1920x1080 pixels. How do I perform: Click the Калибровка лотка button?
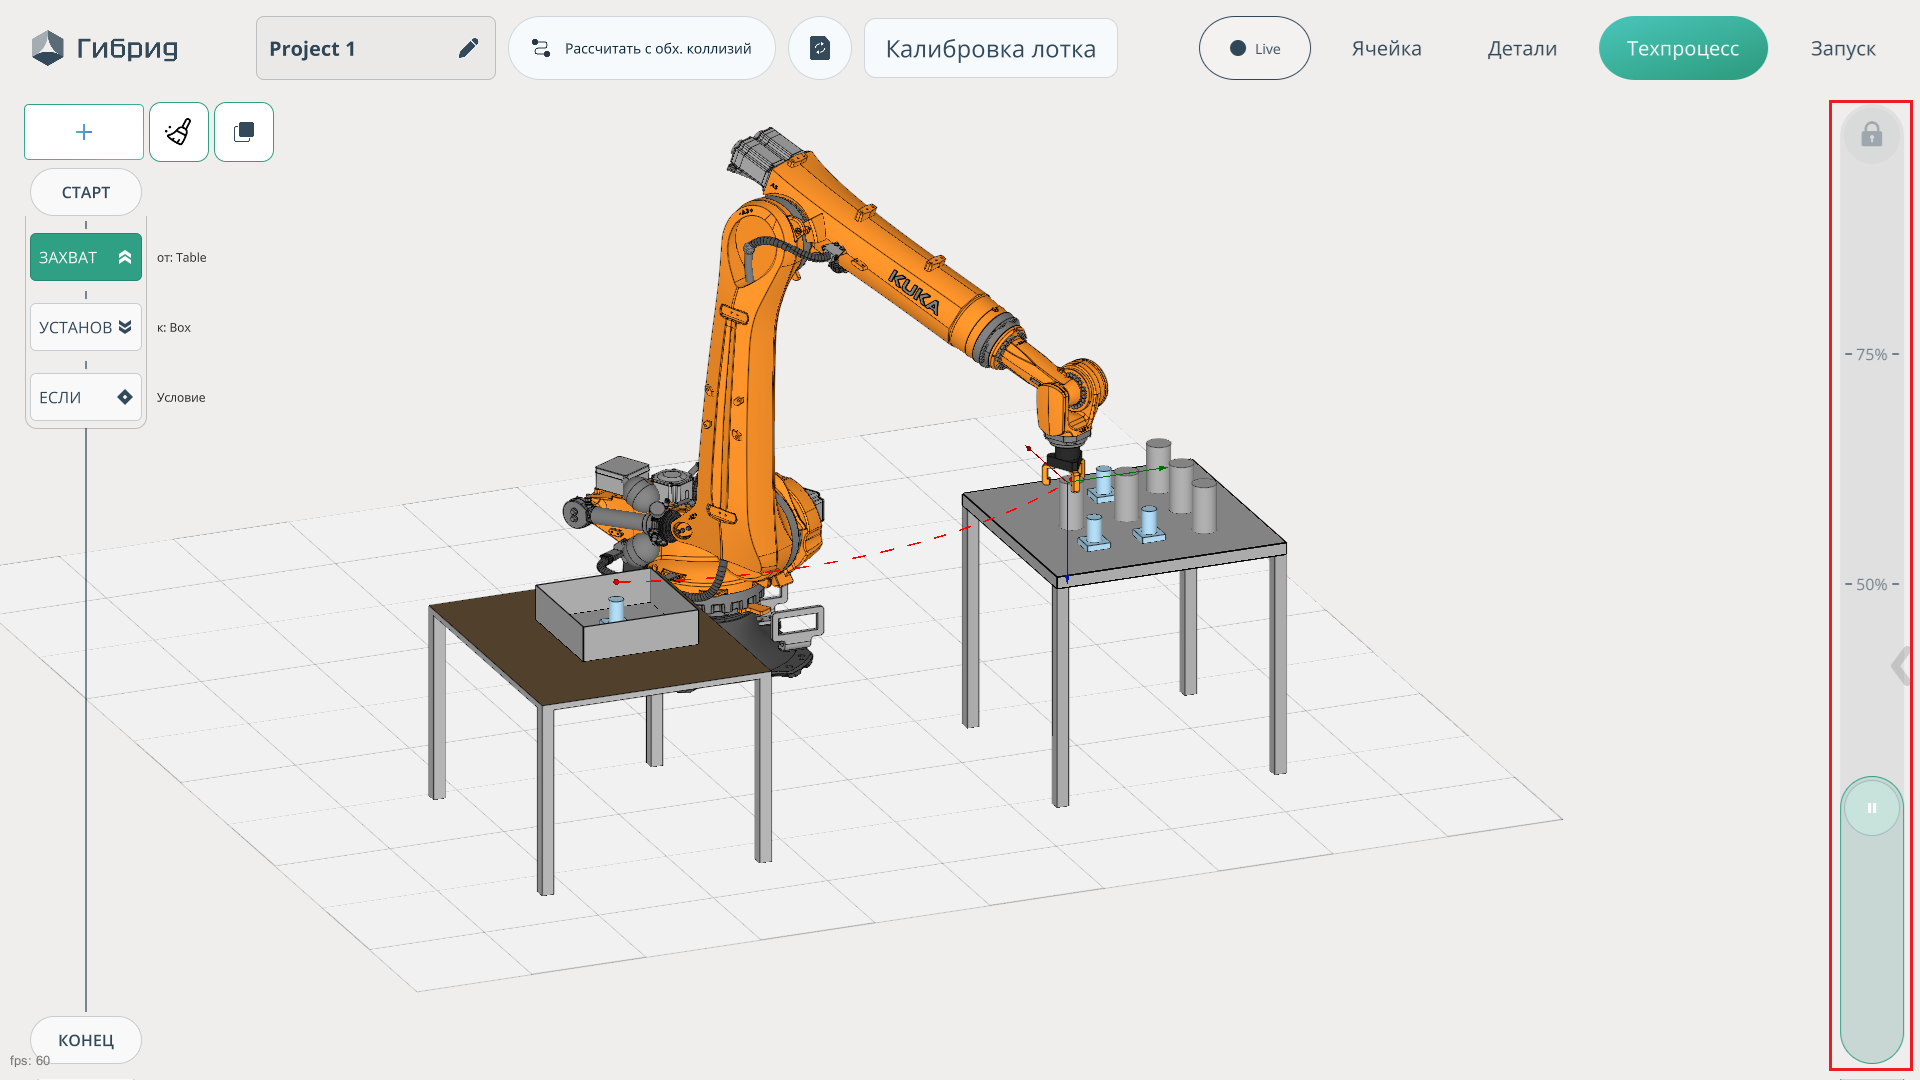[990, 48]
